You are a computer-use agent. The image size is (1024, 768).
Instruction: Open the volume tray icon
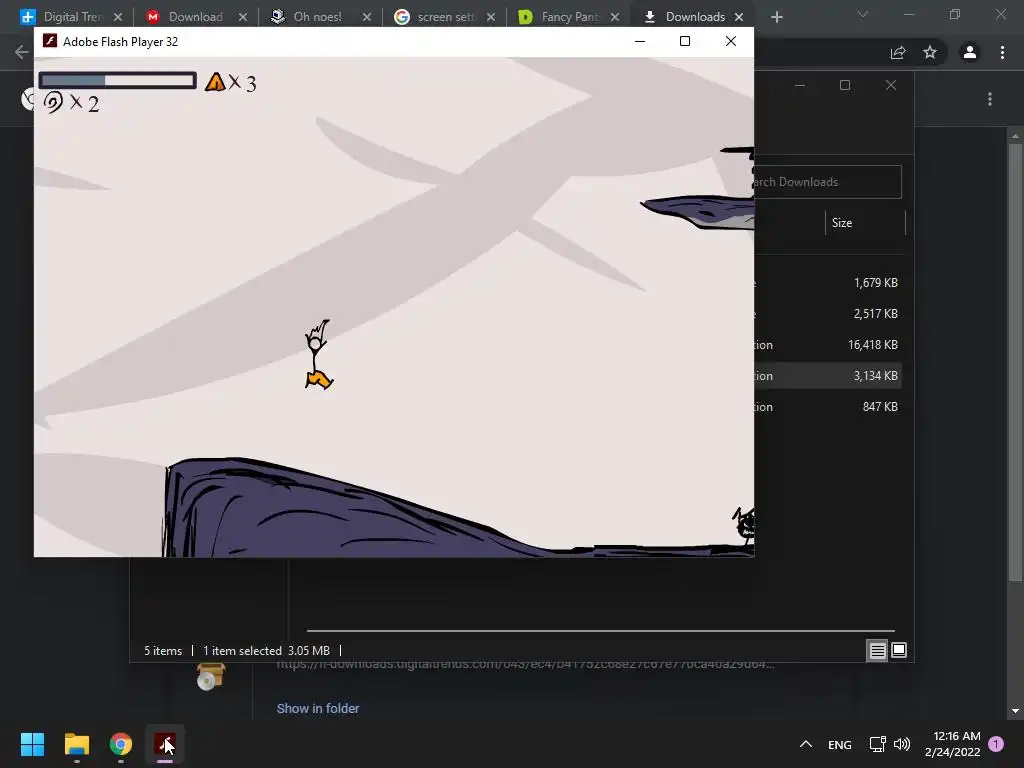point(902,744)
